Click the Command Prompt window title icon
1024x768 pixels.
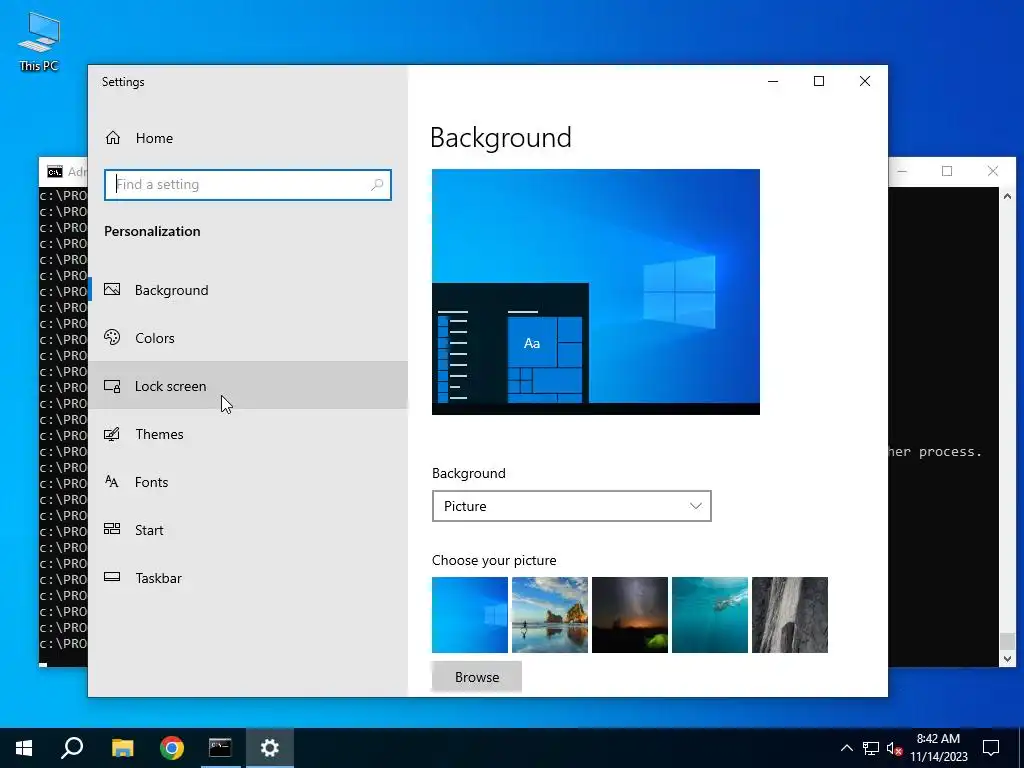click(x=55, y=172)
